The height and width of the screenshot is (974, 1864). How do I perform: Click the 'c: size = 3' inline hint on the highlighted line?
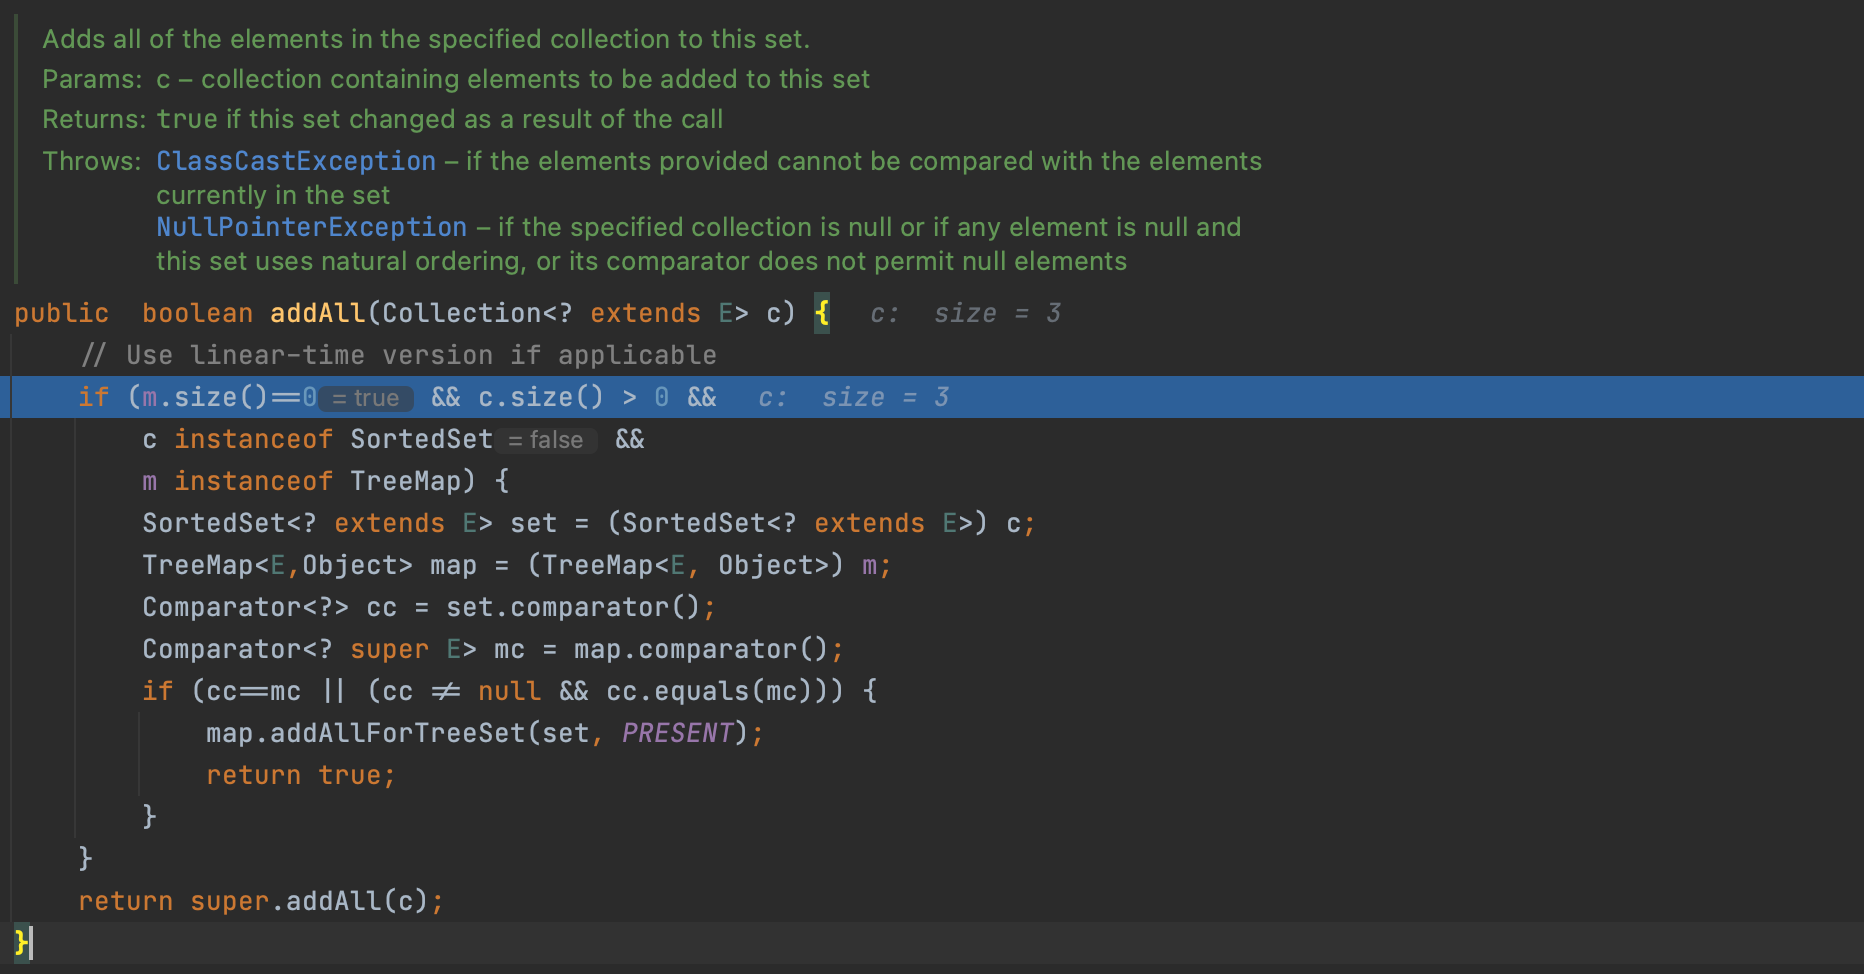click(x=854, y=397)
